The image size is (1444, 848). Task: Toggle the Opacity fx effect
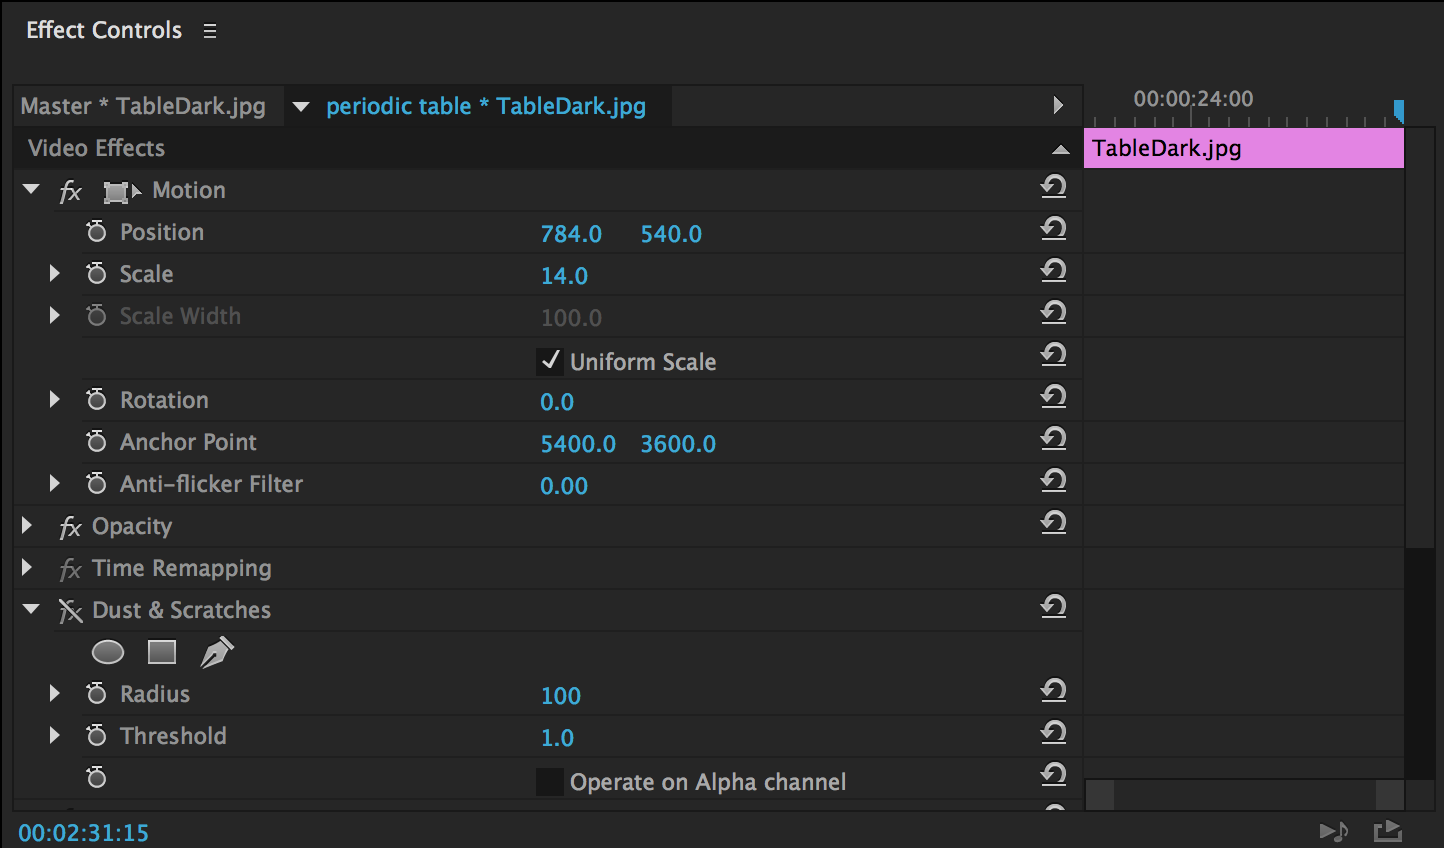click(70, 527)
